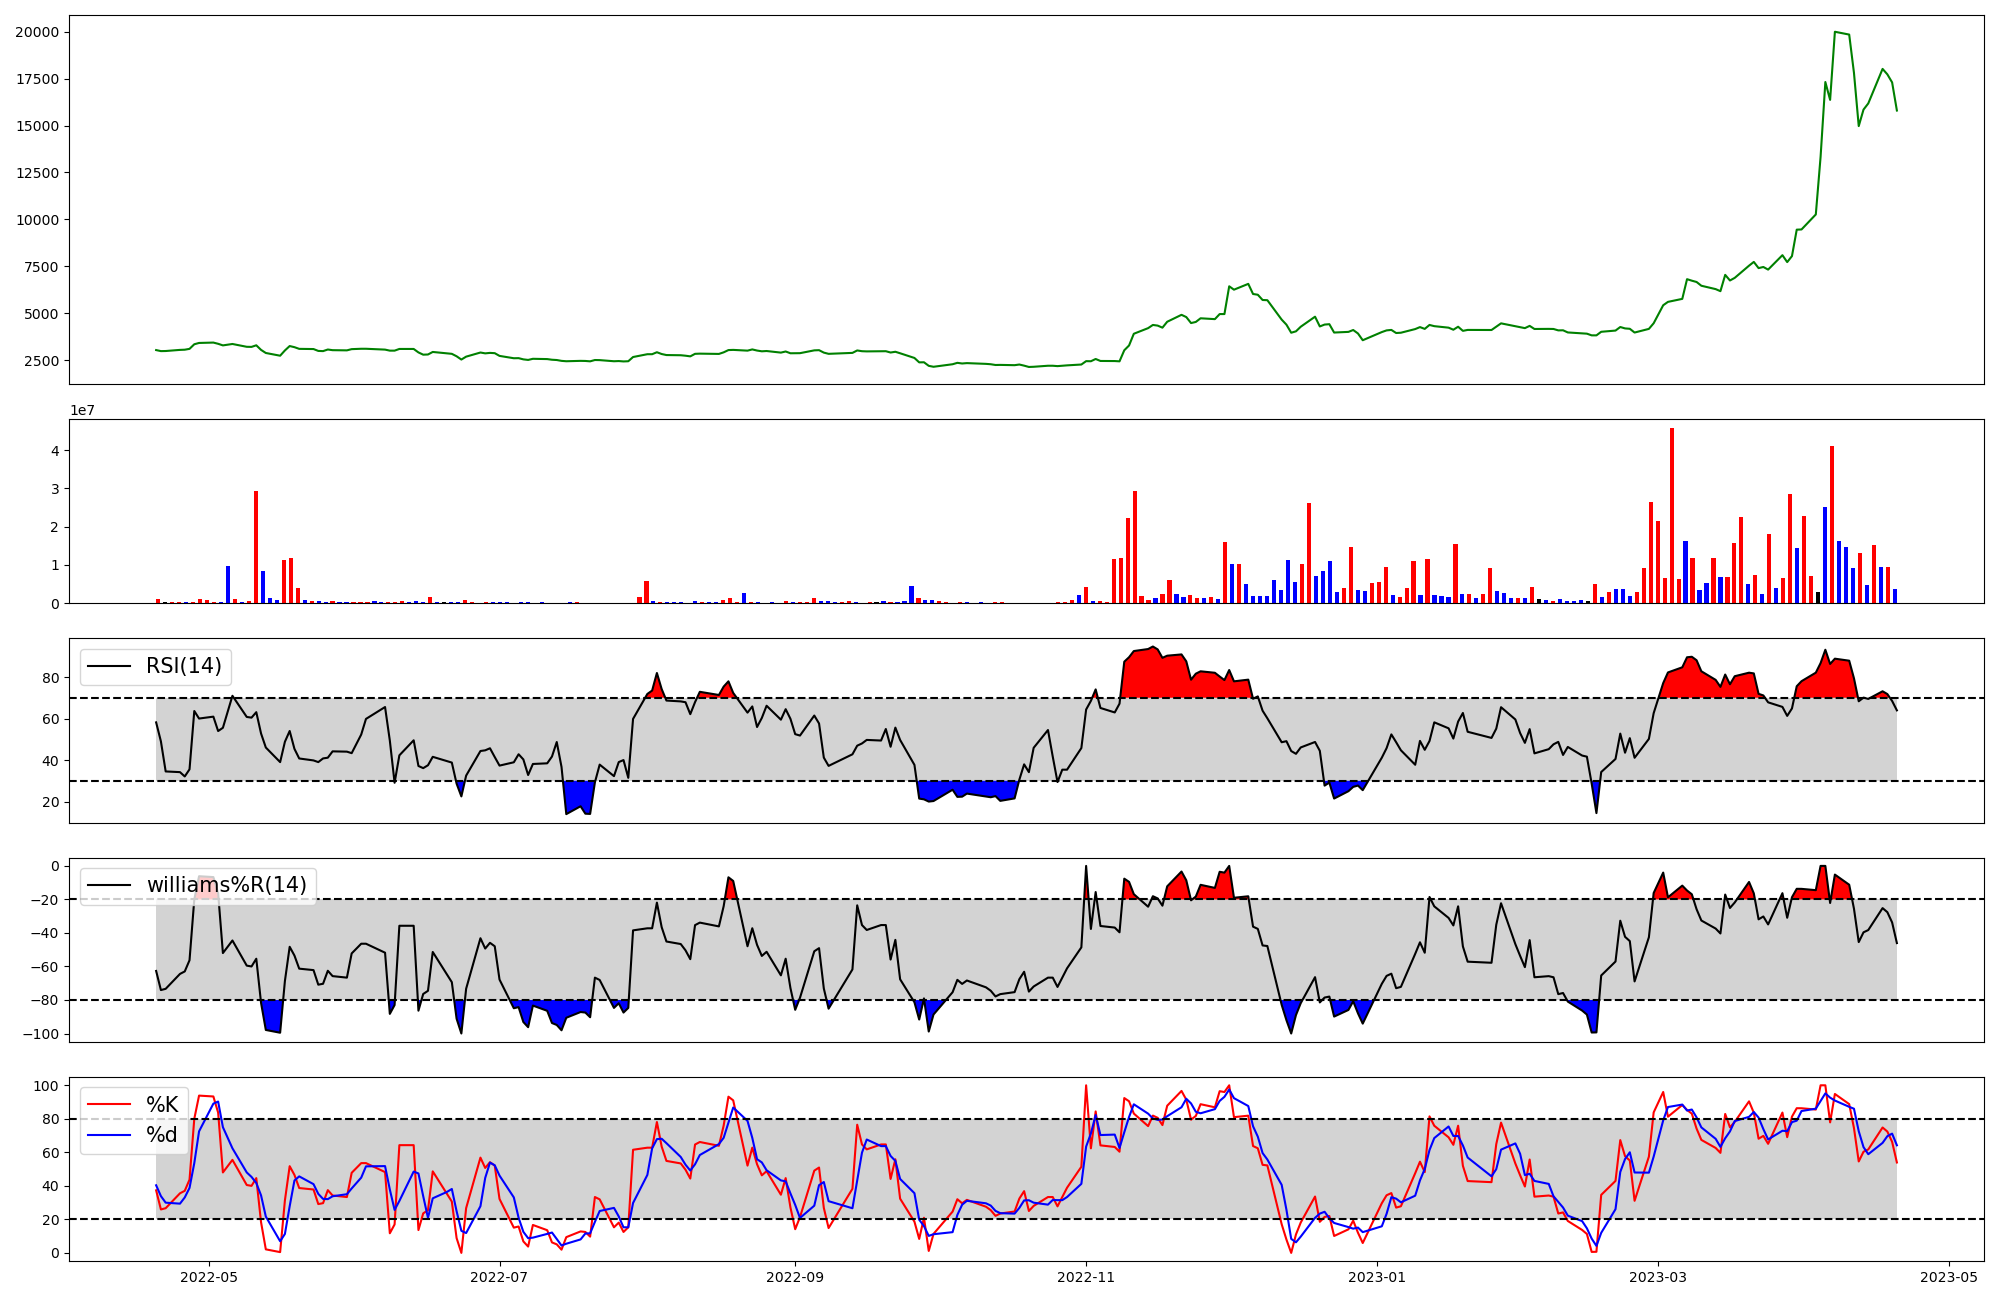Click the 80 tick on RSI axis
Image resolution: width=2000 pixels, height=1300 pixels.
[x=50, y=678]
